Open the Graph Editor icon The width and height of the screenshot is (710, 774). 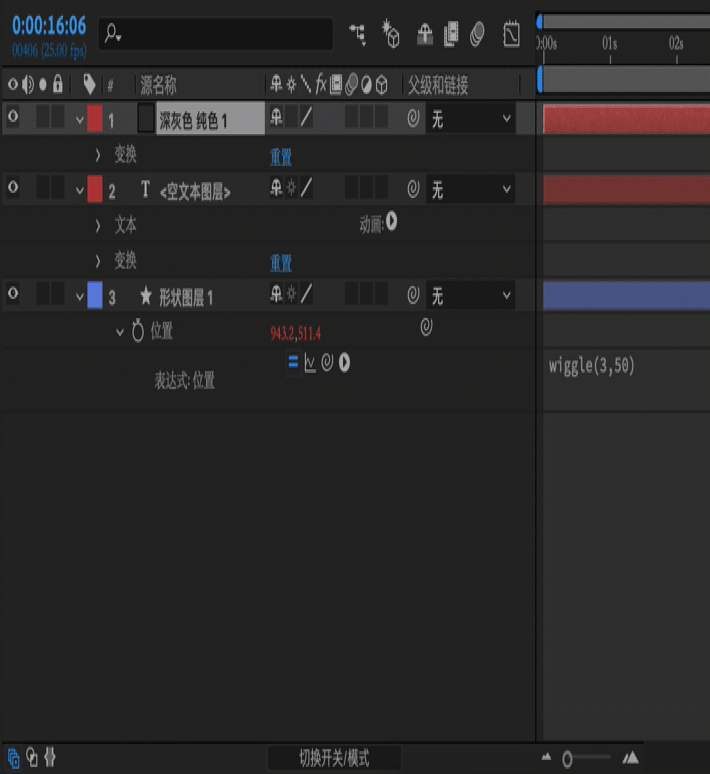pyautogui.click(x=511, y=34)
